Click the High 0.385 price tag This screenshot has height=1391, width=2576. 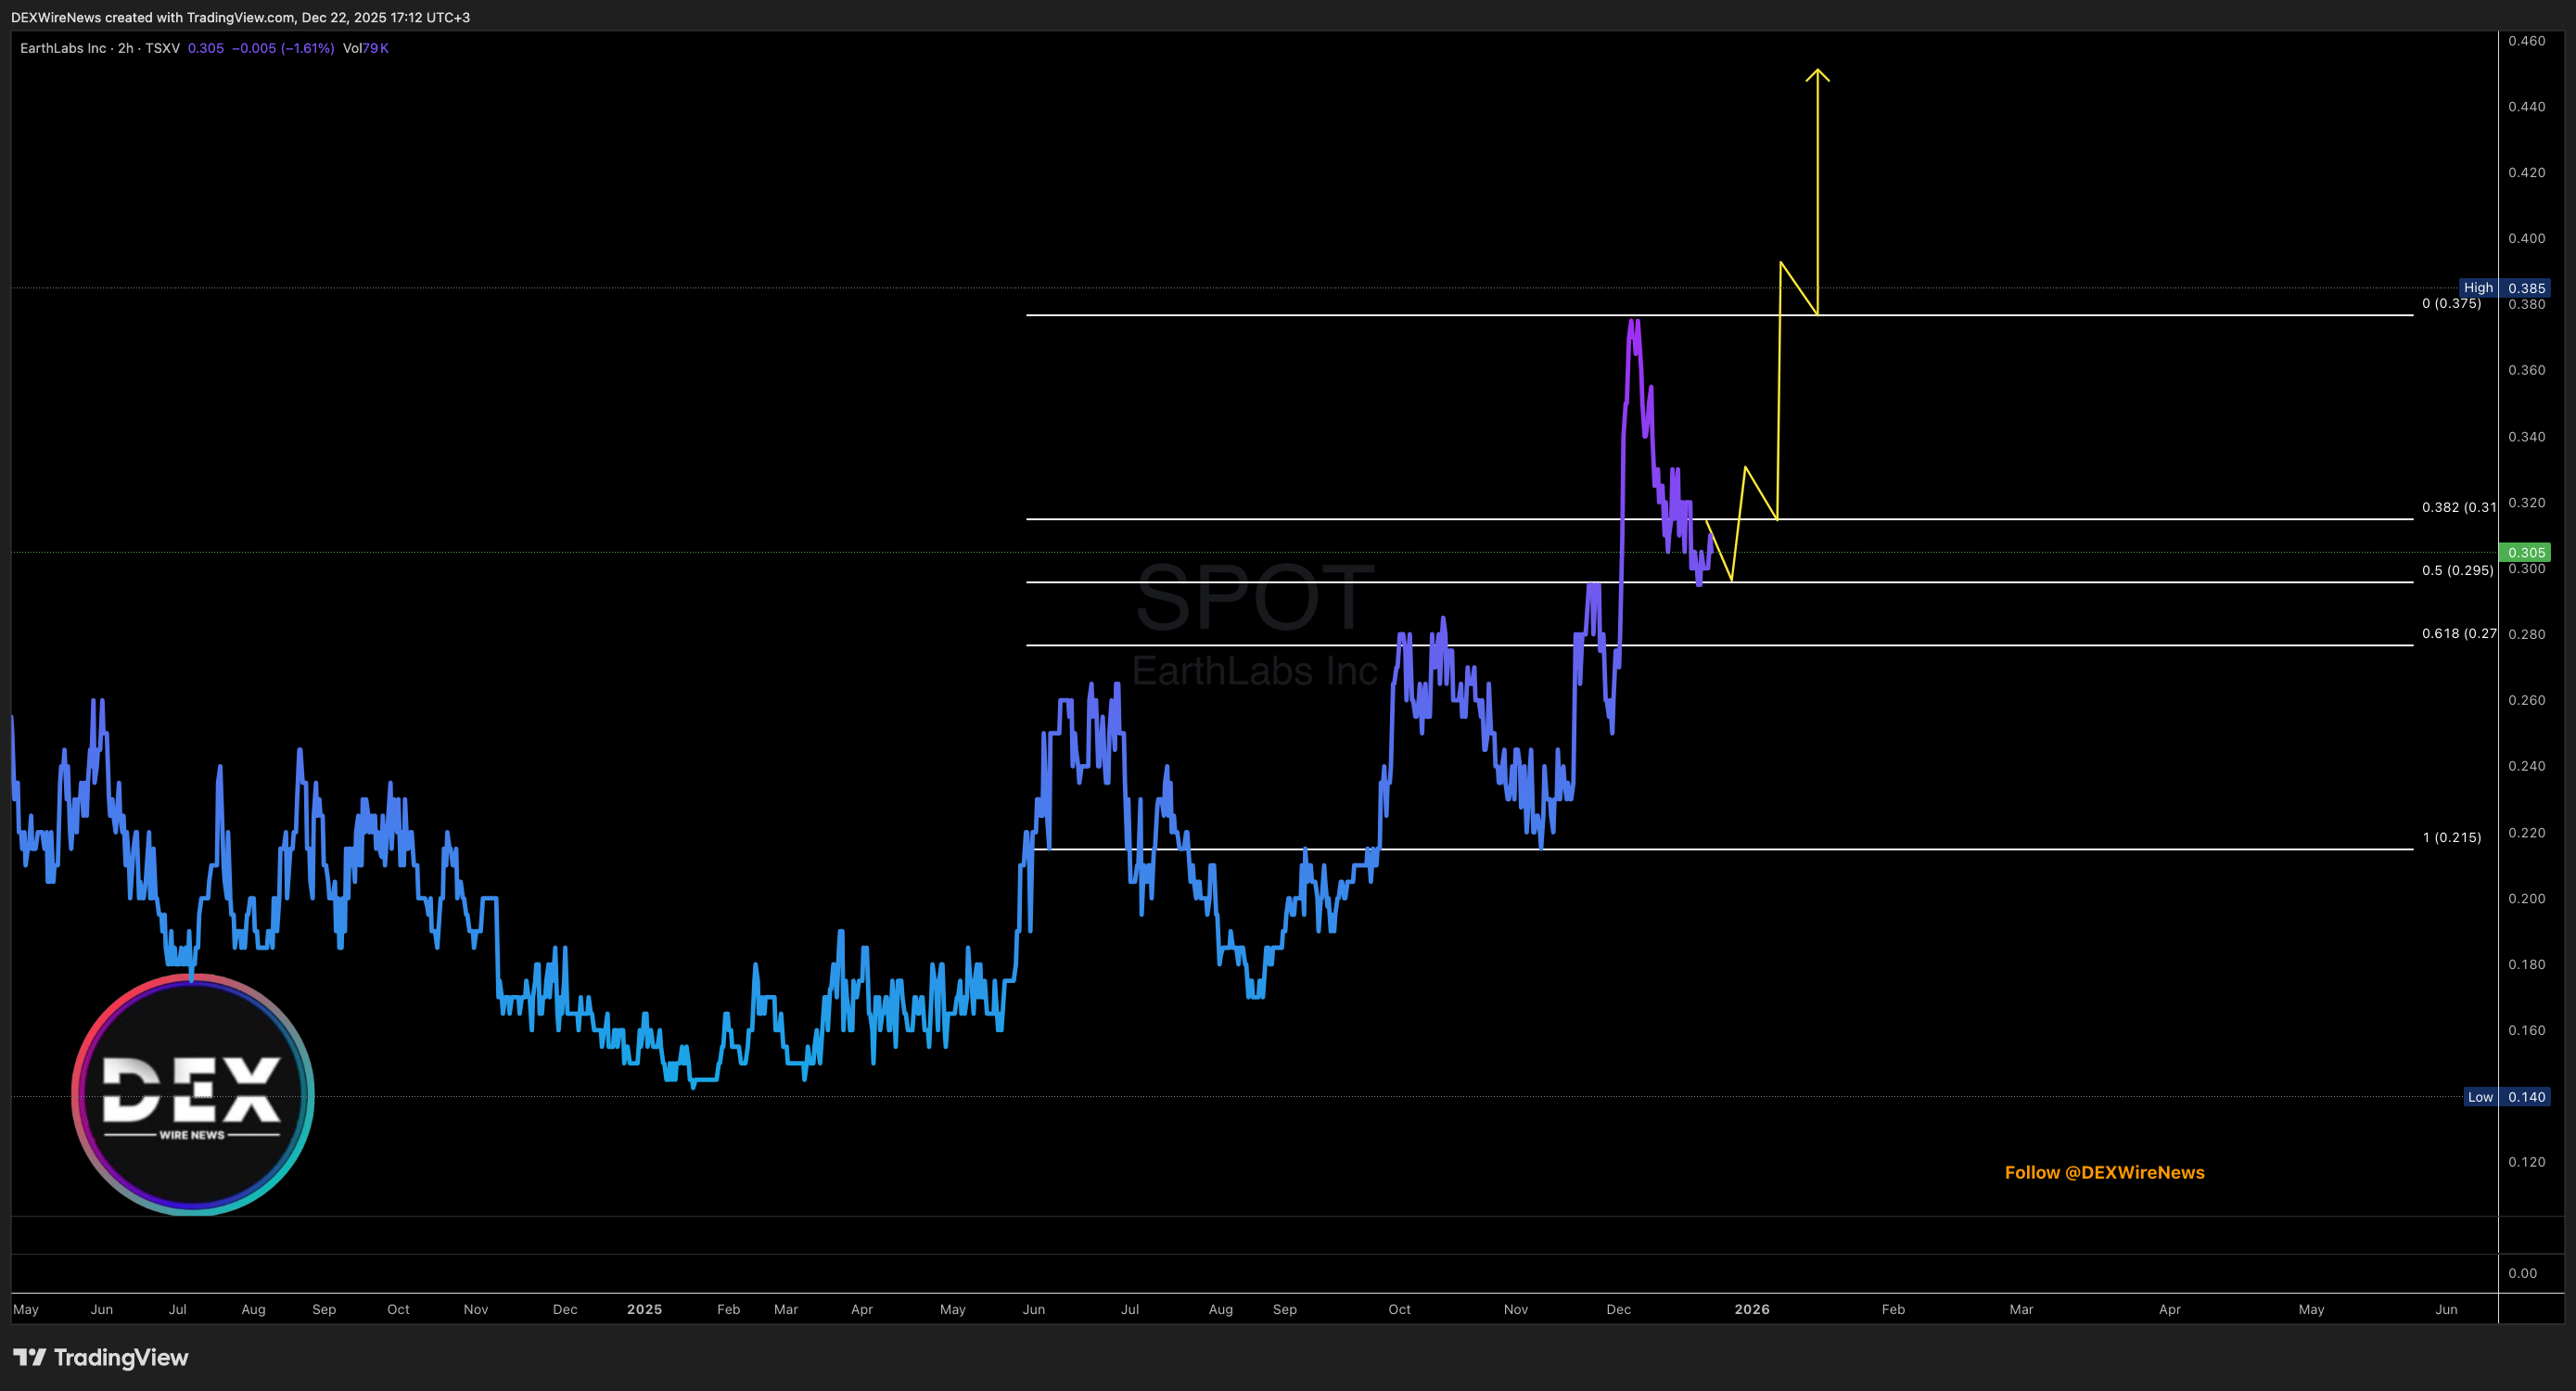click(2505, 288)
